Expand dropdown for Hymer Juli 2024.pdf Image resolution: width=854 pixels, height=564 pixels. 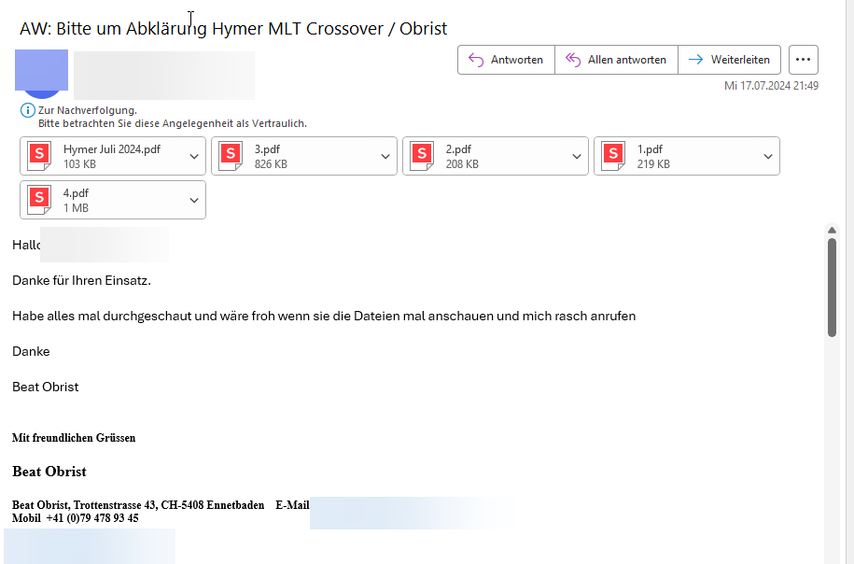[x=194, y=157]
